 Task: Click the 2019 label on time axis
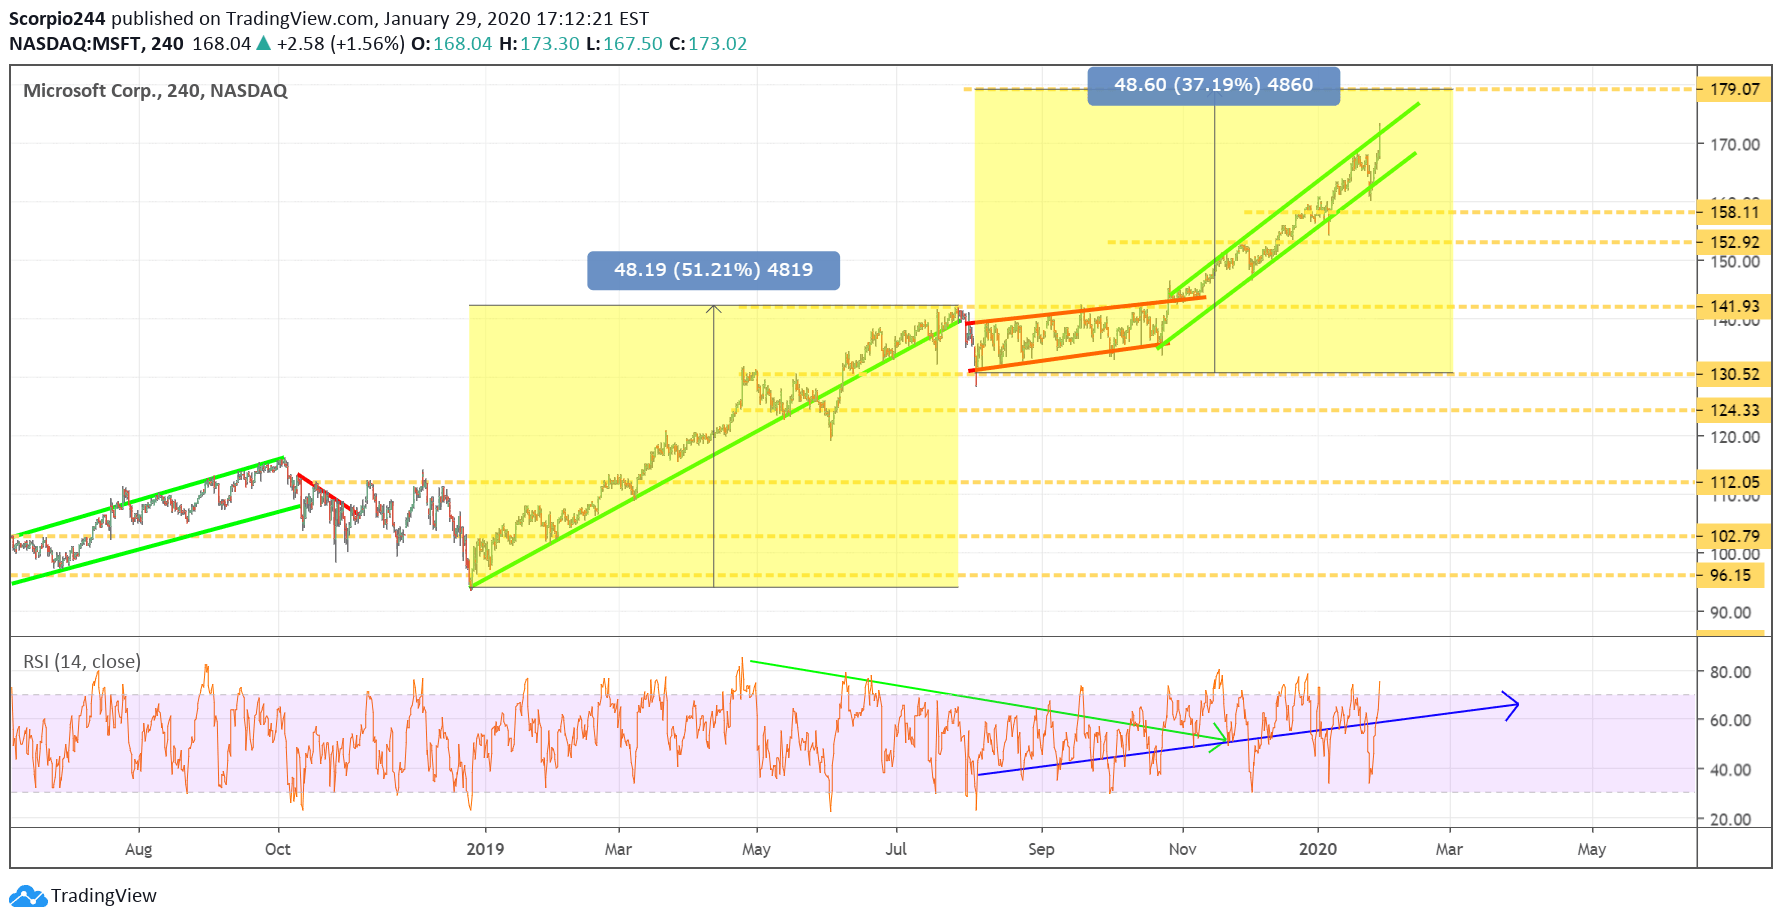coord(486,850)
